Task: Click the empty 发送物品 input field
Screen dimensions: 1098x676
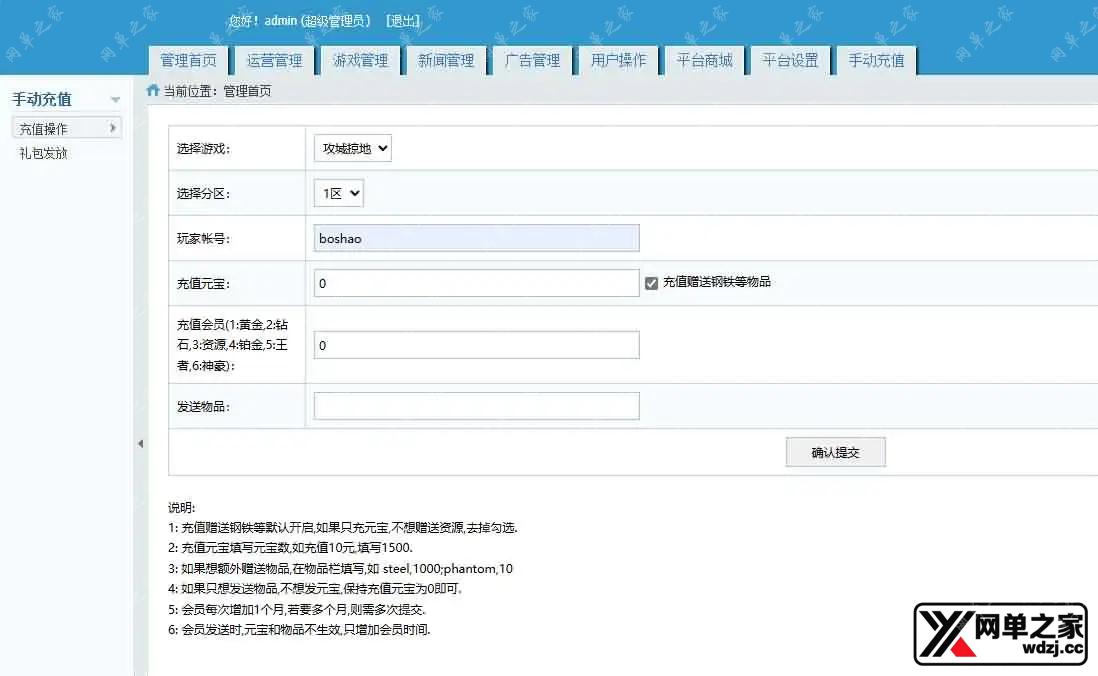Action: click(x=476, y=405)
